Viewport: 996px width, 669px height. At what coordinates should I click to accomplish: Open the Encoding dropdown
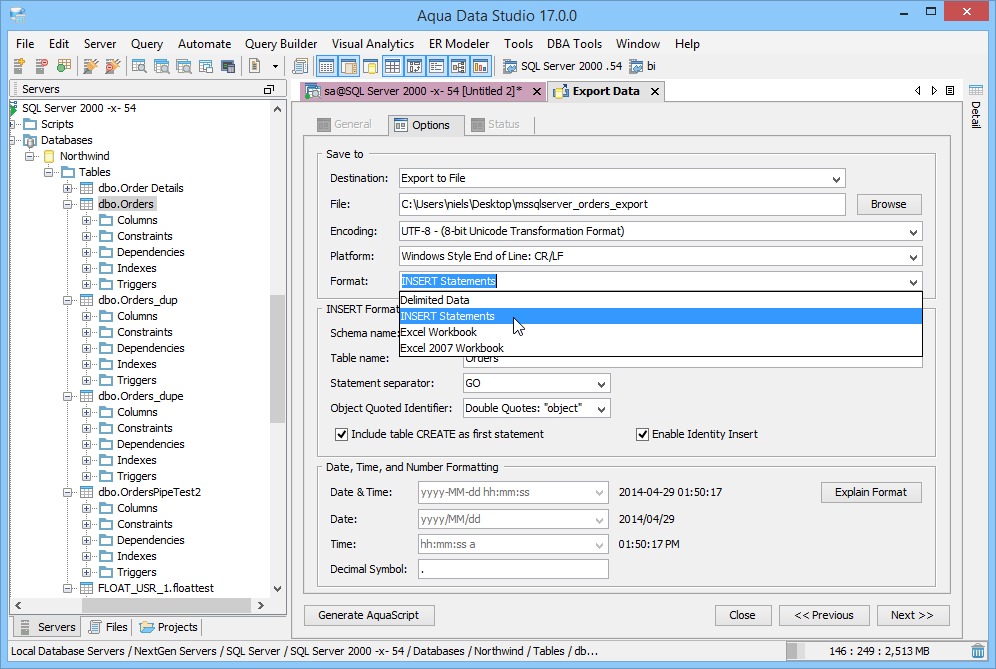point(913,232)
